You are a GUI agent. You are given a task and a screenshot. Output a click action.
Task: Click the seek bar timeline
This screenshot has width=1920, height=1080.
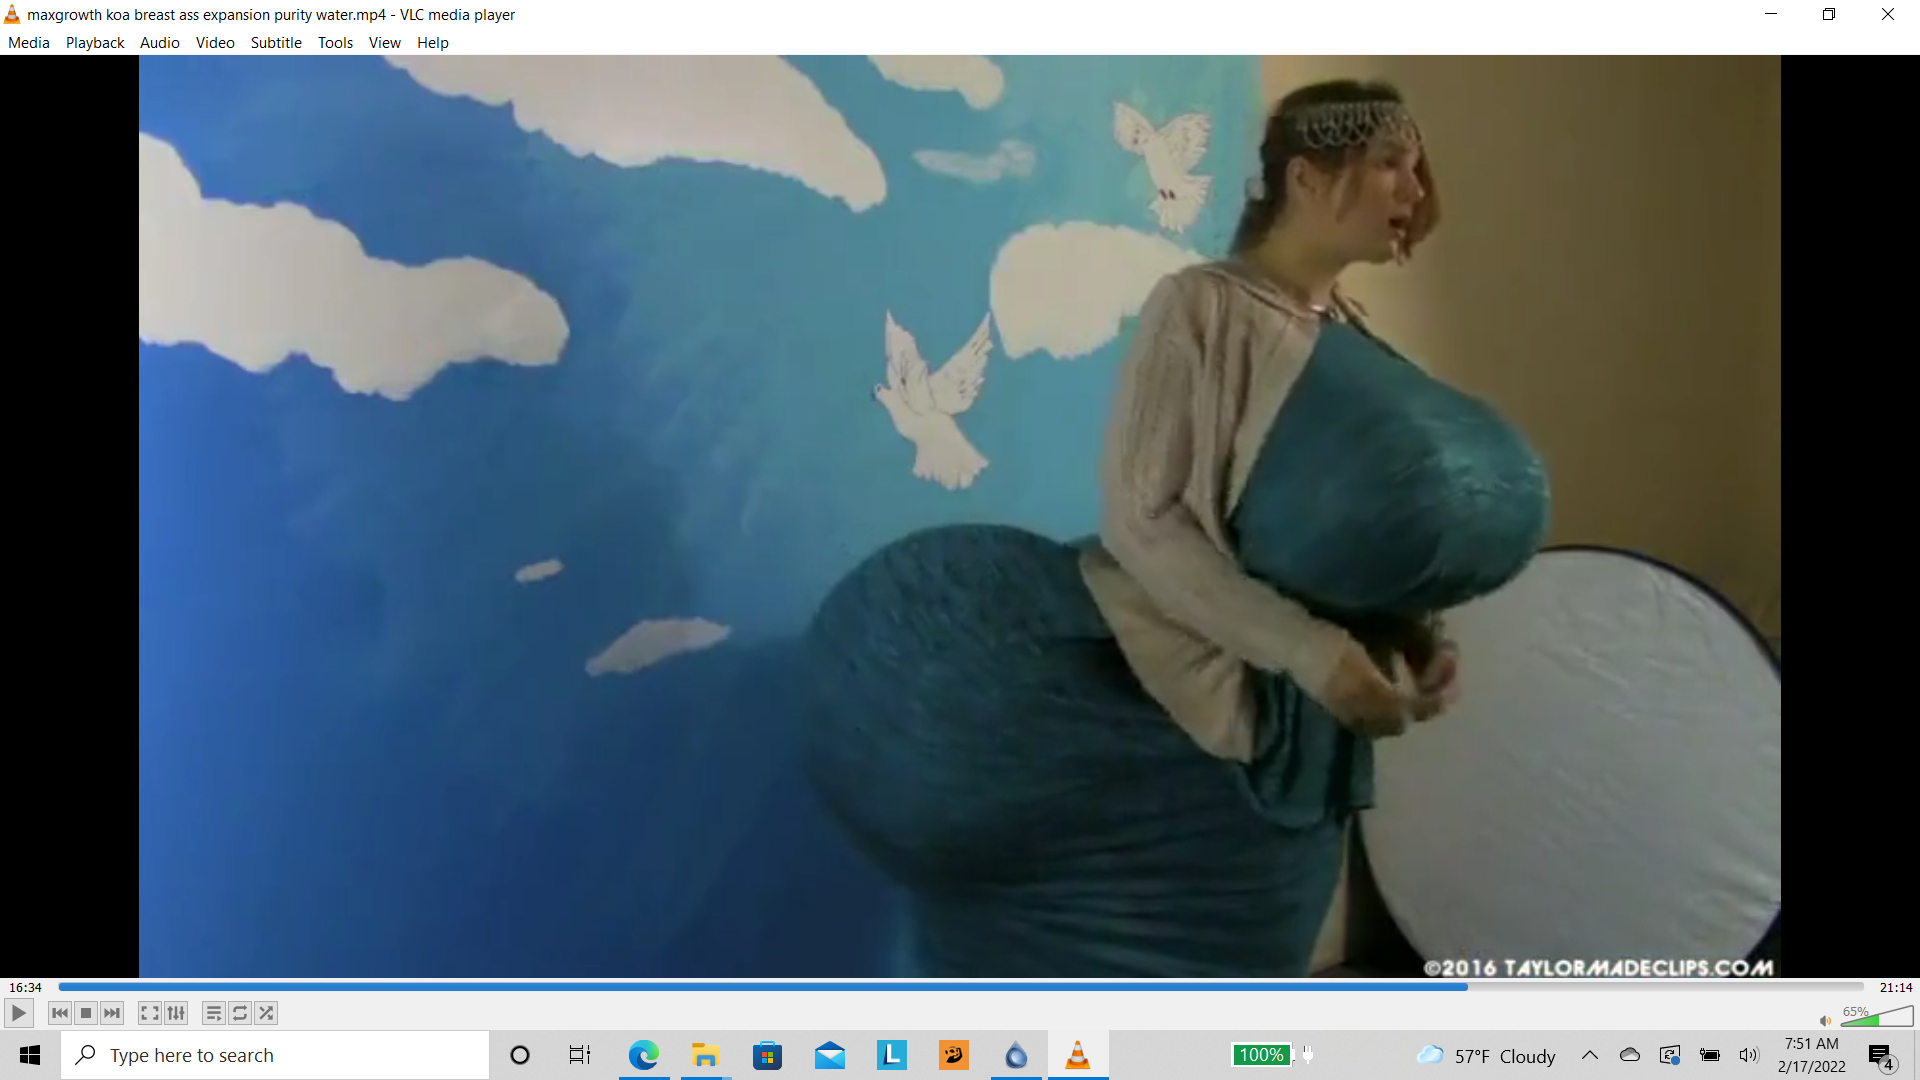coord(960,987)
